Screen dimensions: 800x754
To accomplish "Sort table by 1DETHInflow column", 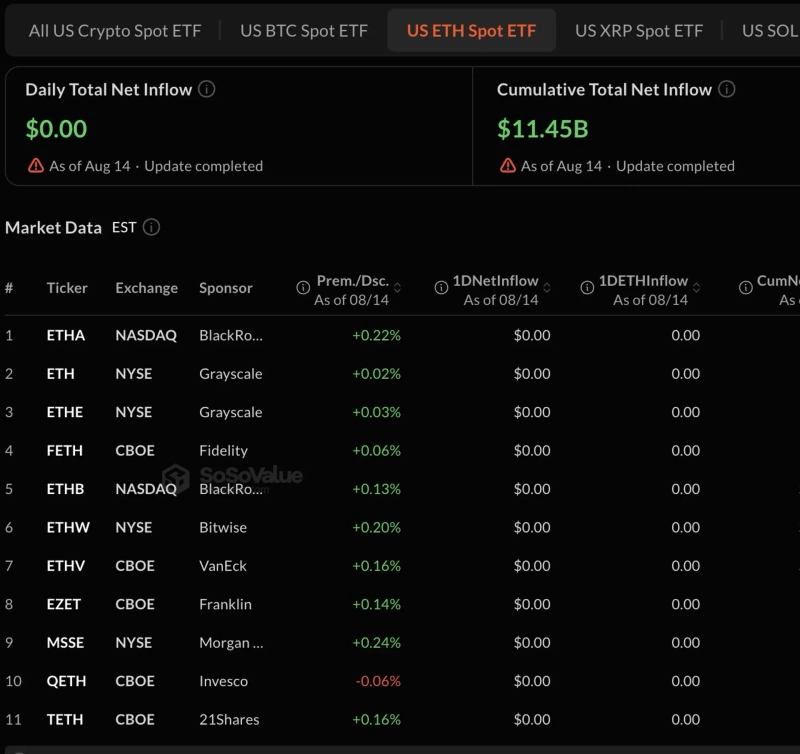I will [x=696, y=288].
